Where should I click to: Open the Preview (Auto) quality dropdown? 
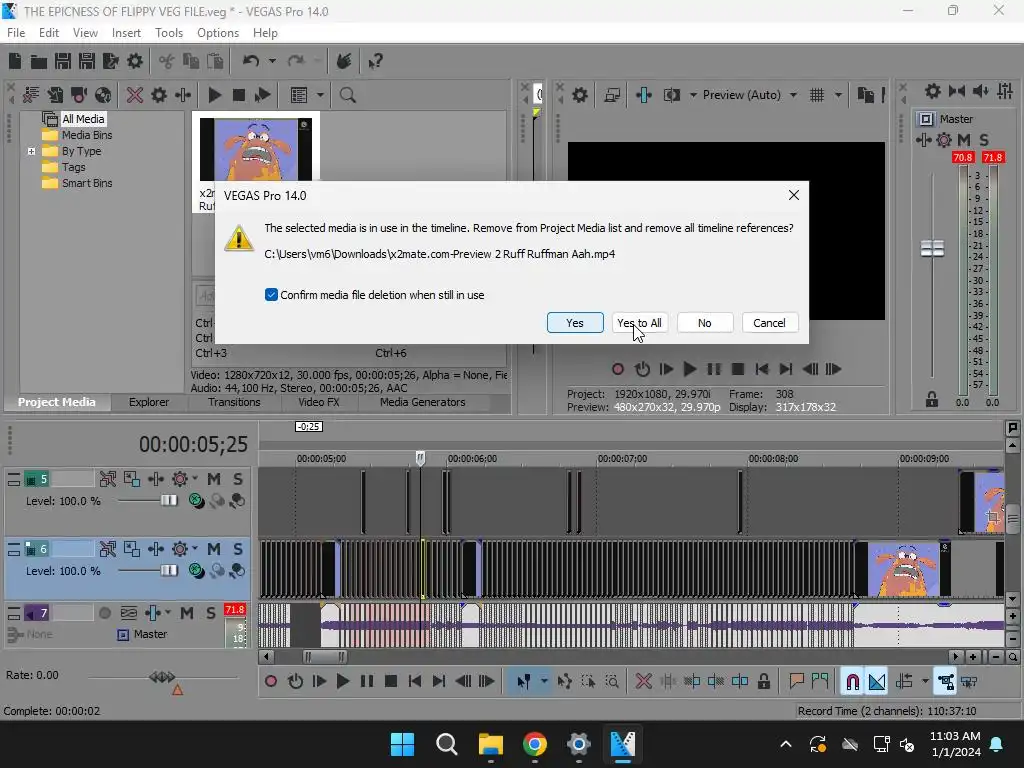point(793,95)
